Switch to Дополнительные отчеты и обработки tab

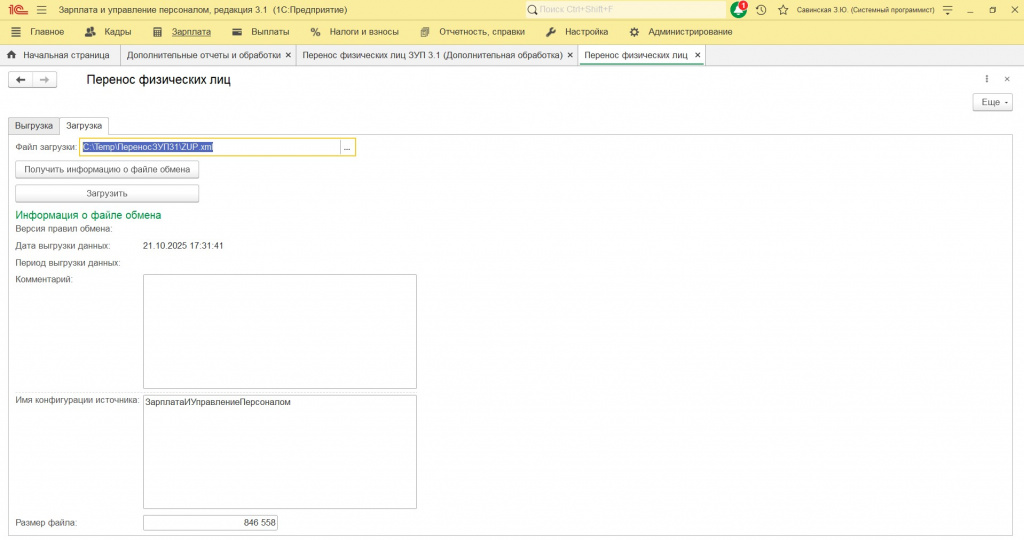(x=204, y=55)
